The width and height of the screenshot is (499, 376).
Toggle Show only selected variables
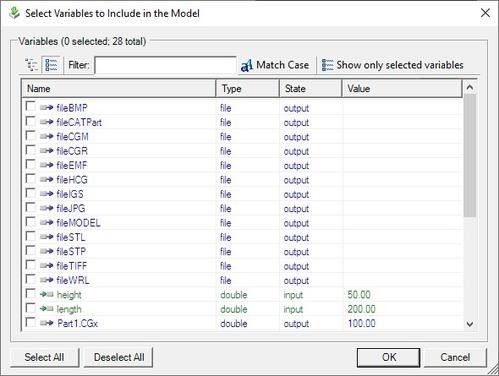pos(392,65)
